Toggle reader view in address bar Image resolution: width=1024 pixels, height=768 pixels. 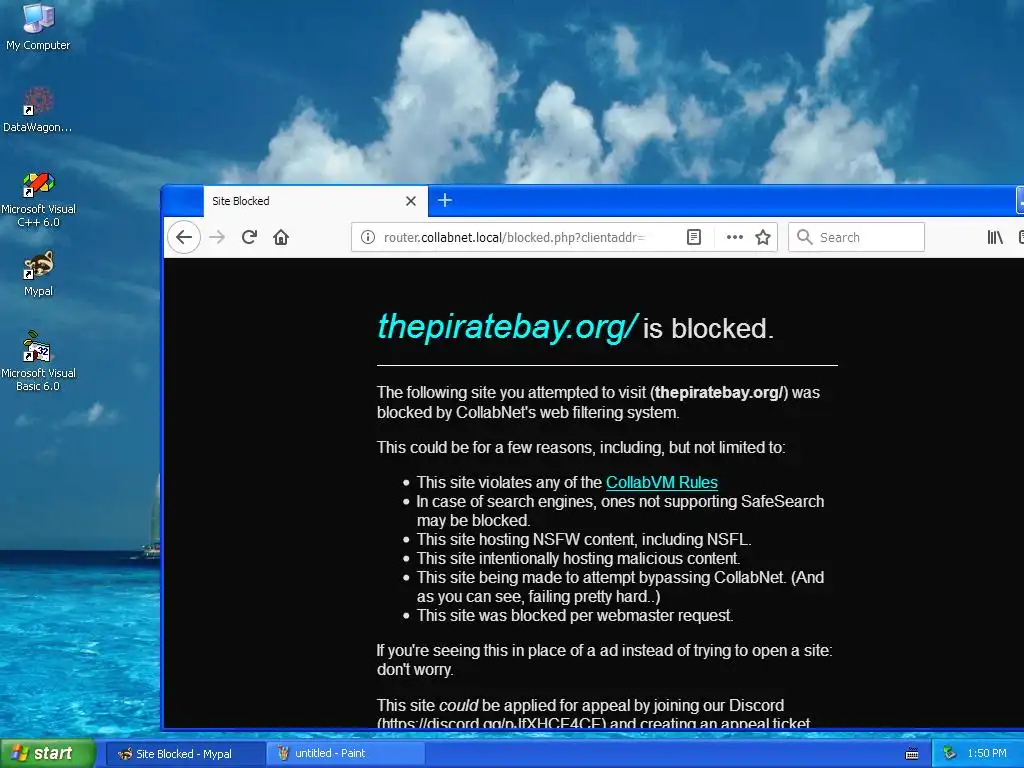[x=694, y=237]
